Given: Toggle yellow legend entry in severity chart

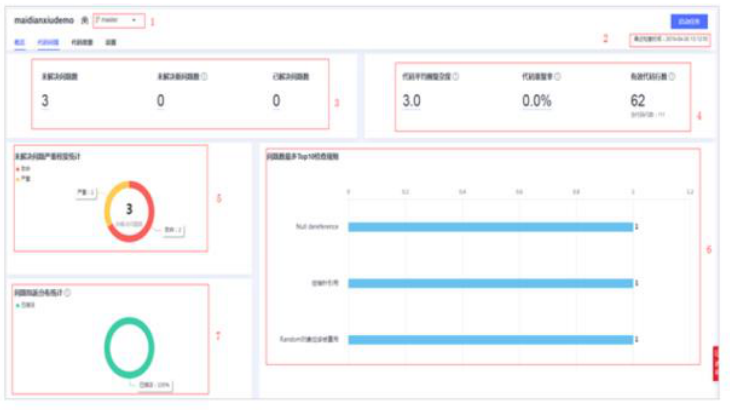Looking at the screenshot, I should click(x=23, y=178).
